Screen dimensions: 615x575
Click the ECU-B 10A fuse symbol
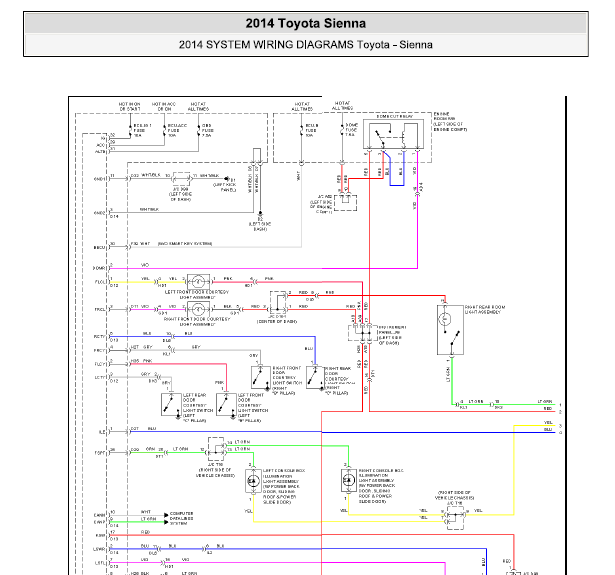coord(302,130)
